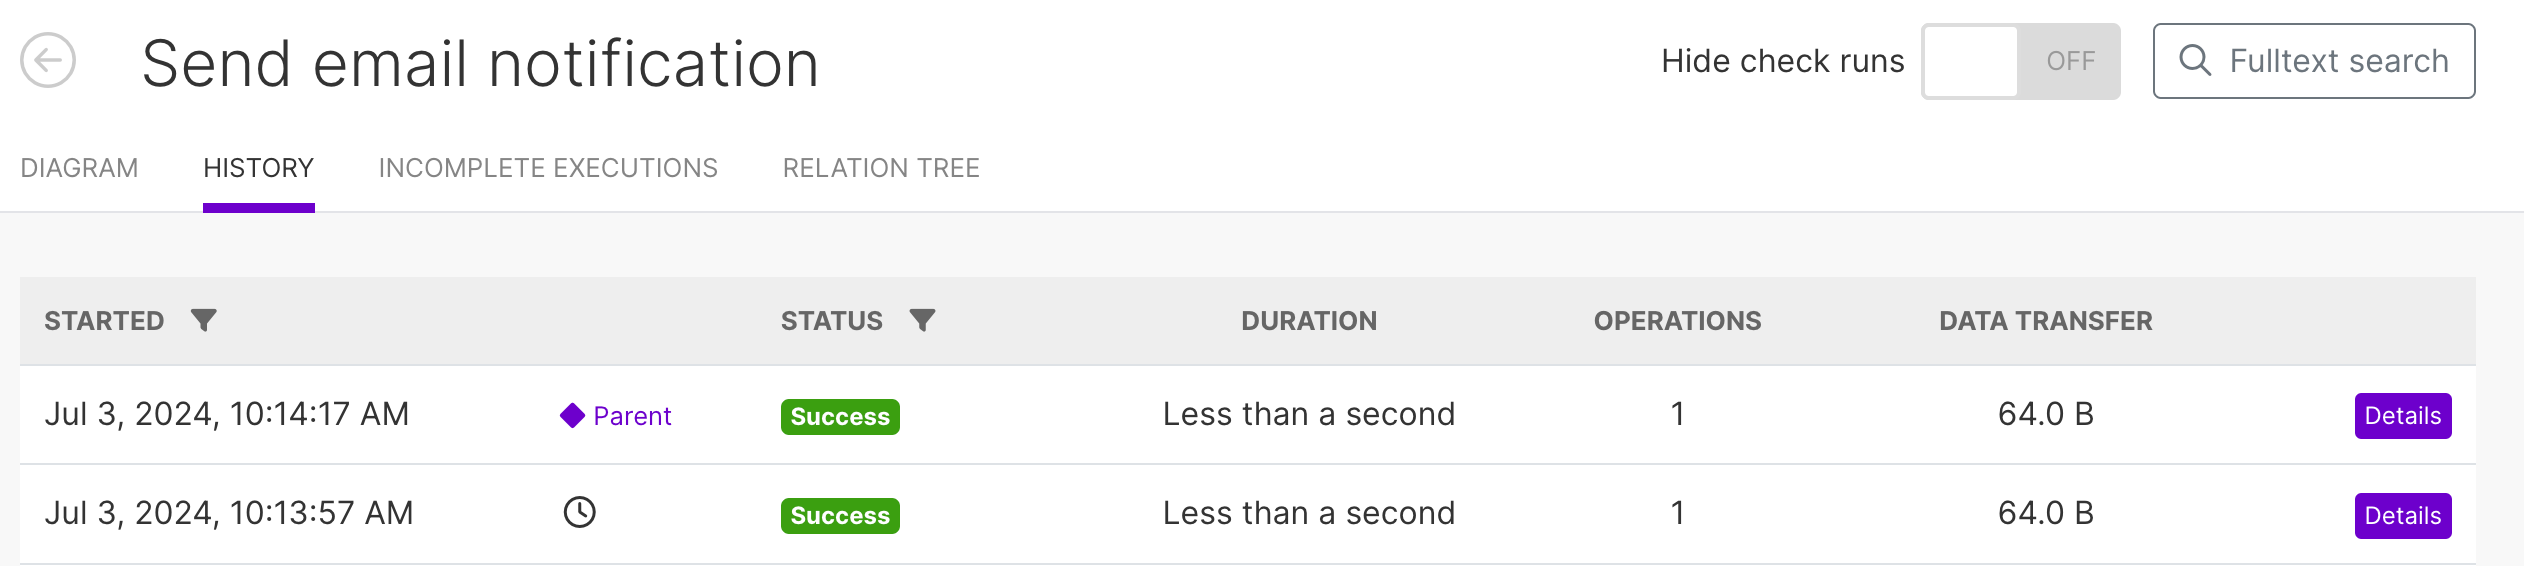Click the STARTED column header label
Image resolution: width=2524 pixels, height=566 pixels.
pyautogui.click(x=104, y=321)
